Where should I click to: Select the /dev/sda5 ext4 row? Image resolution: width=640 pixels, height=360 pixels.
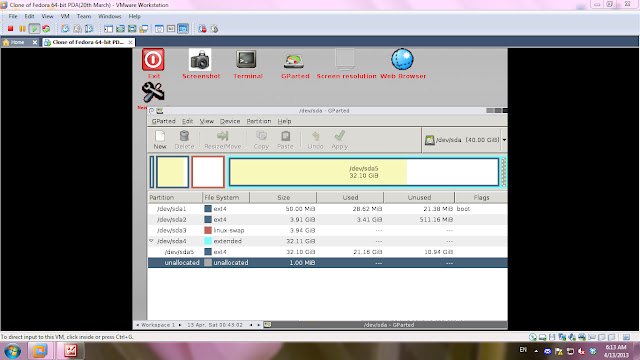(328, 252)
